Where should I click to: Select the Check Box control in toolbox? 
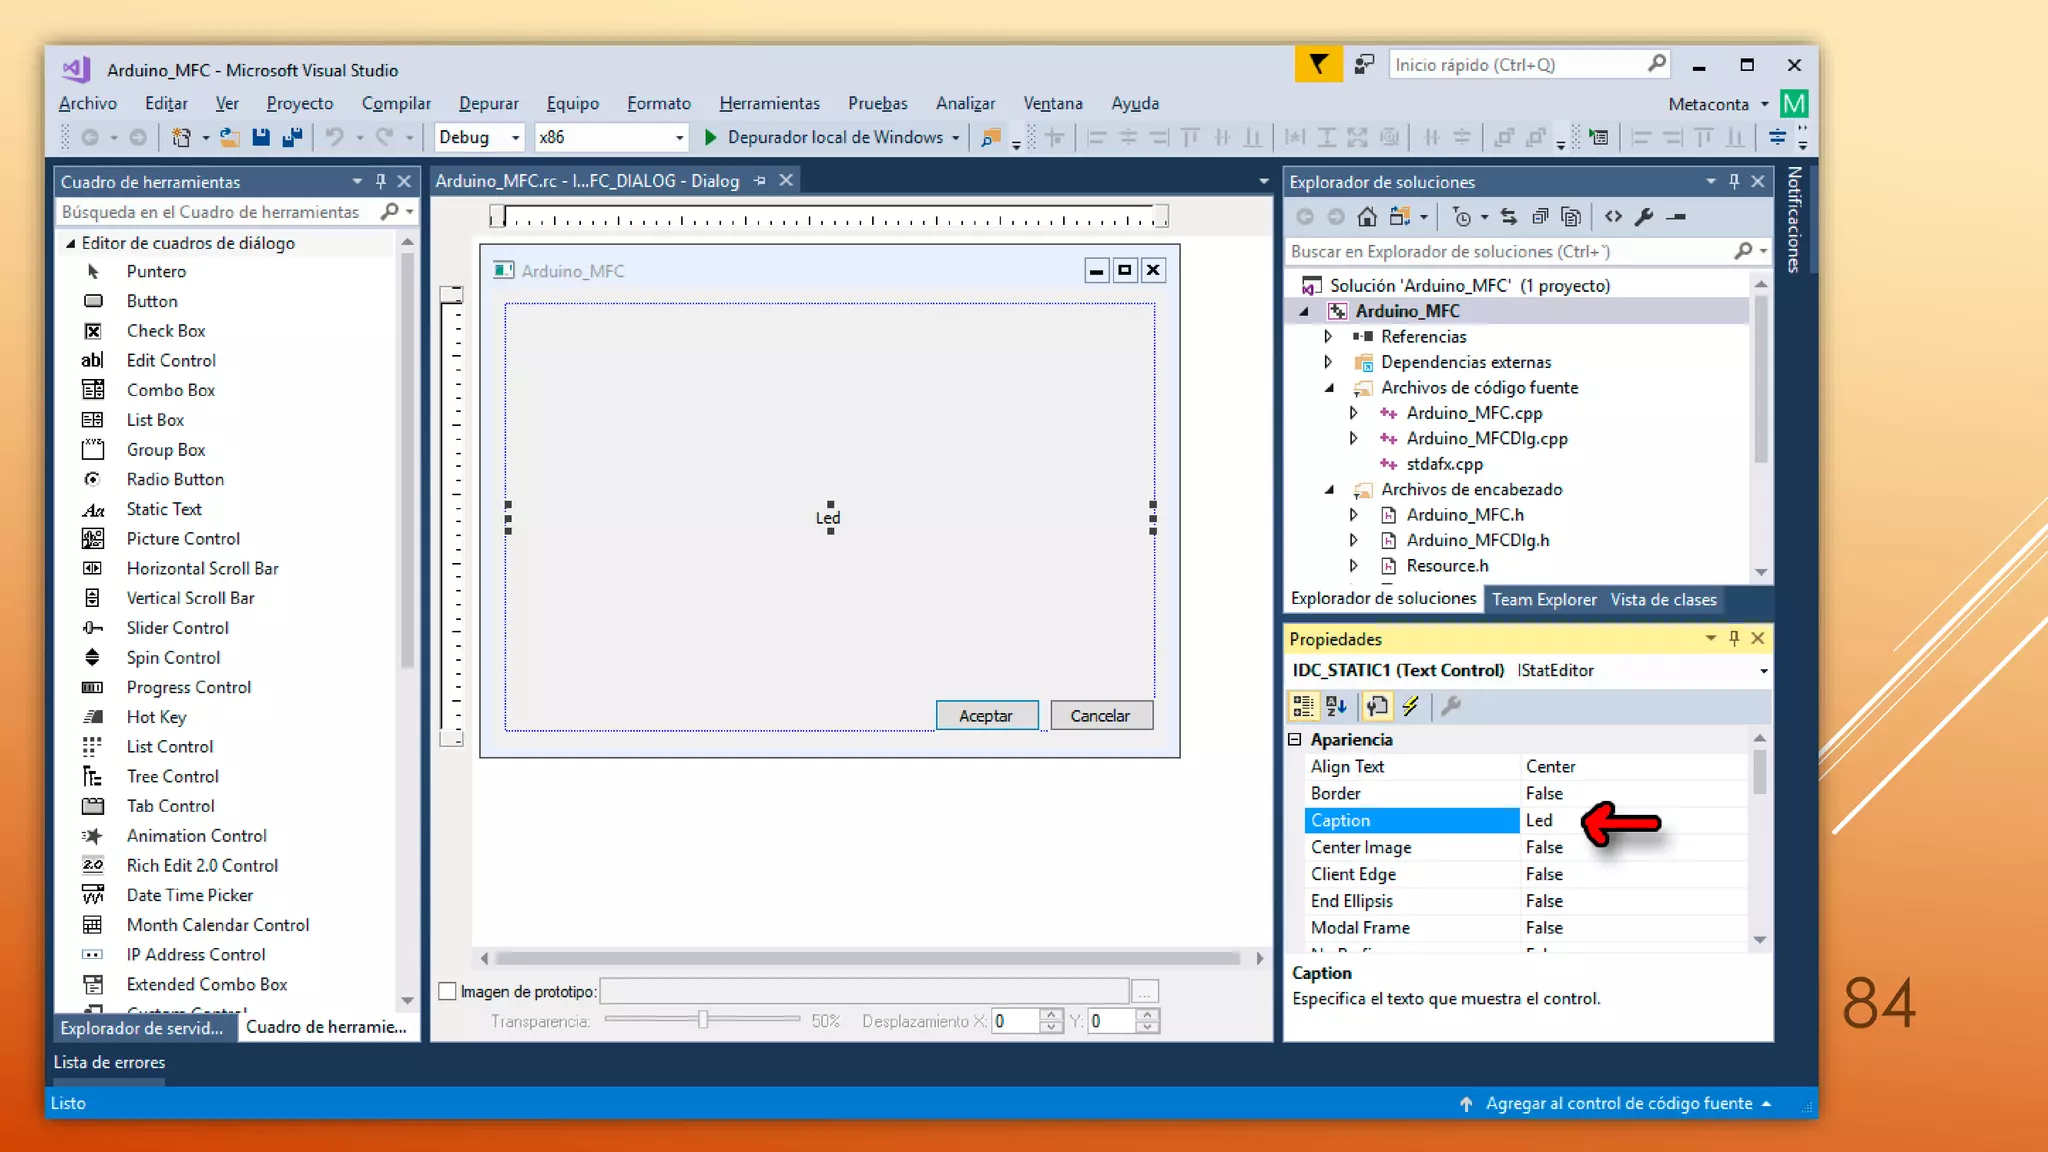pos(166,331)
